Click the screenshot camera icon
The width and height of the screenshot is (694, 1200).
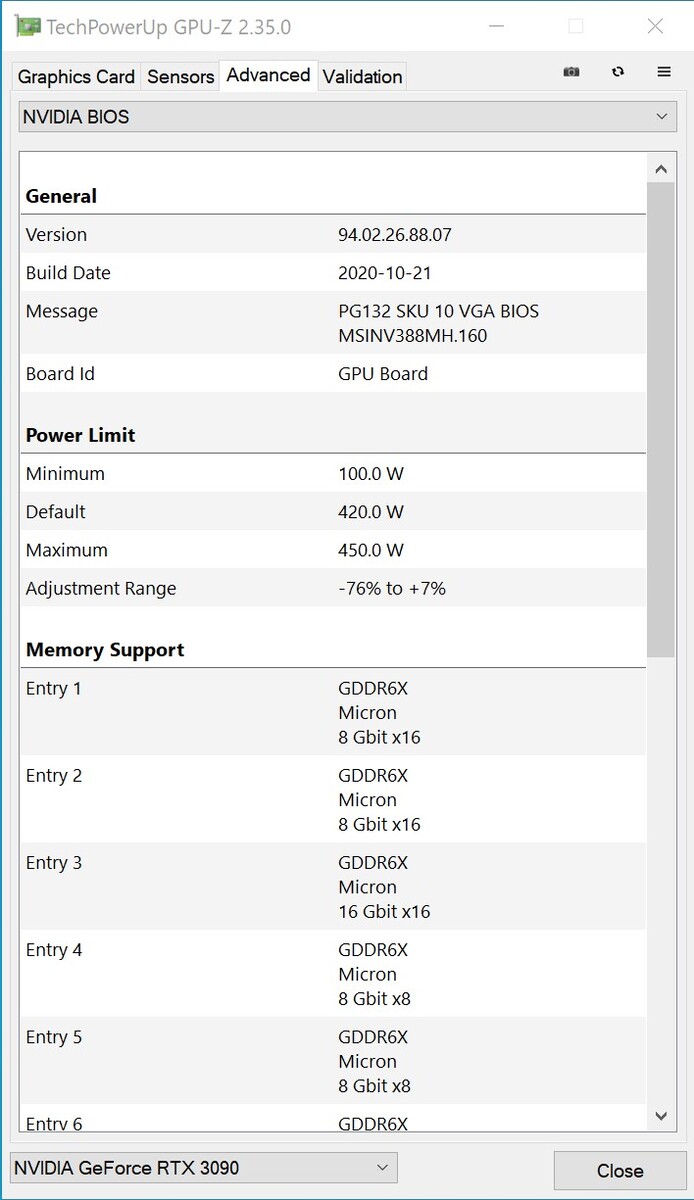point(571,72)
